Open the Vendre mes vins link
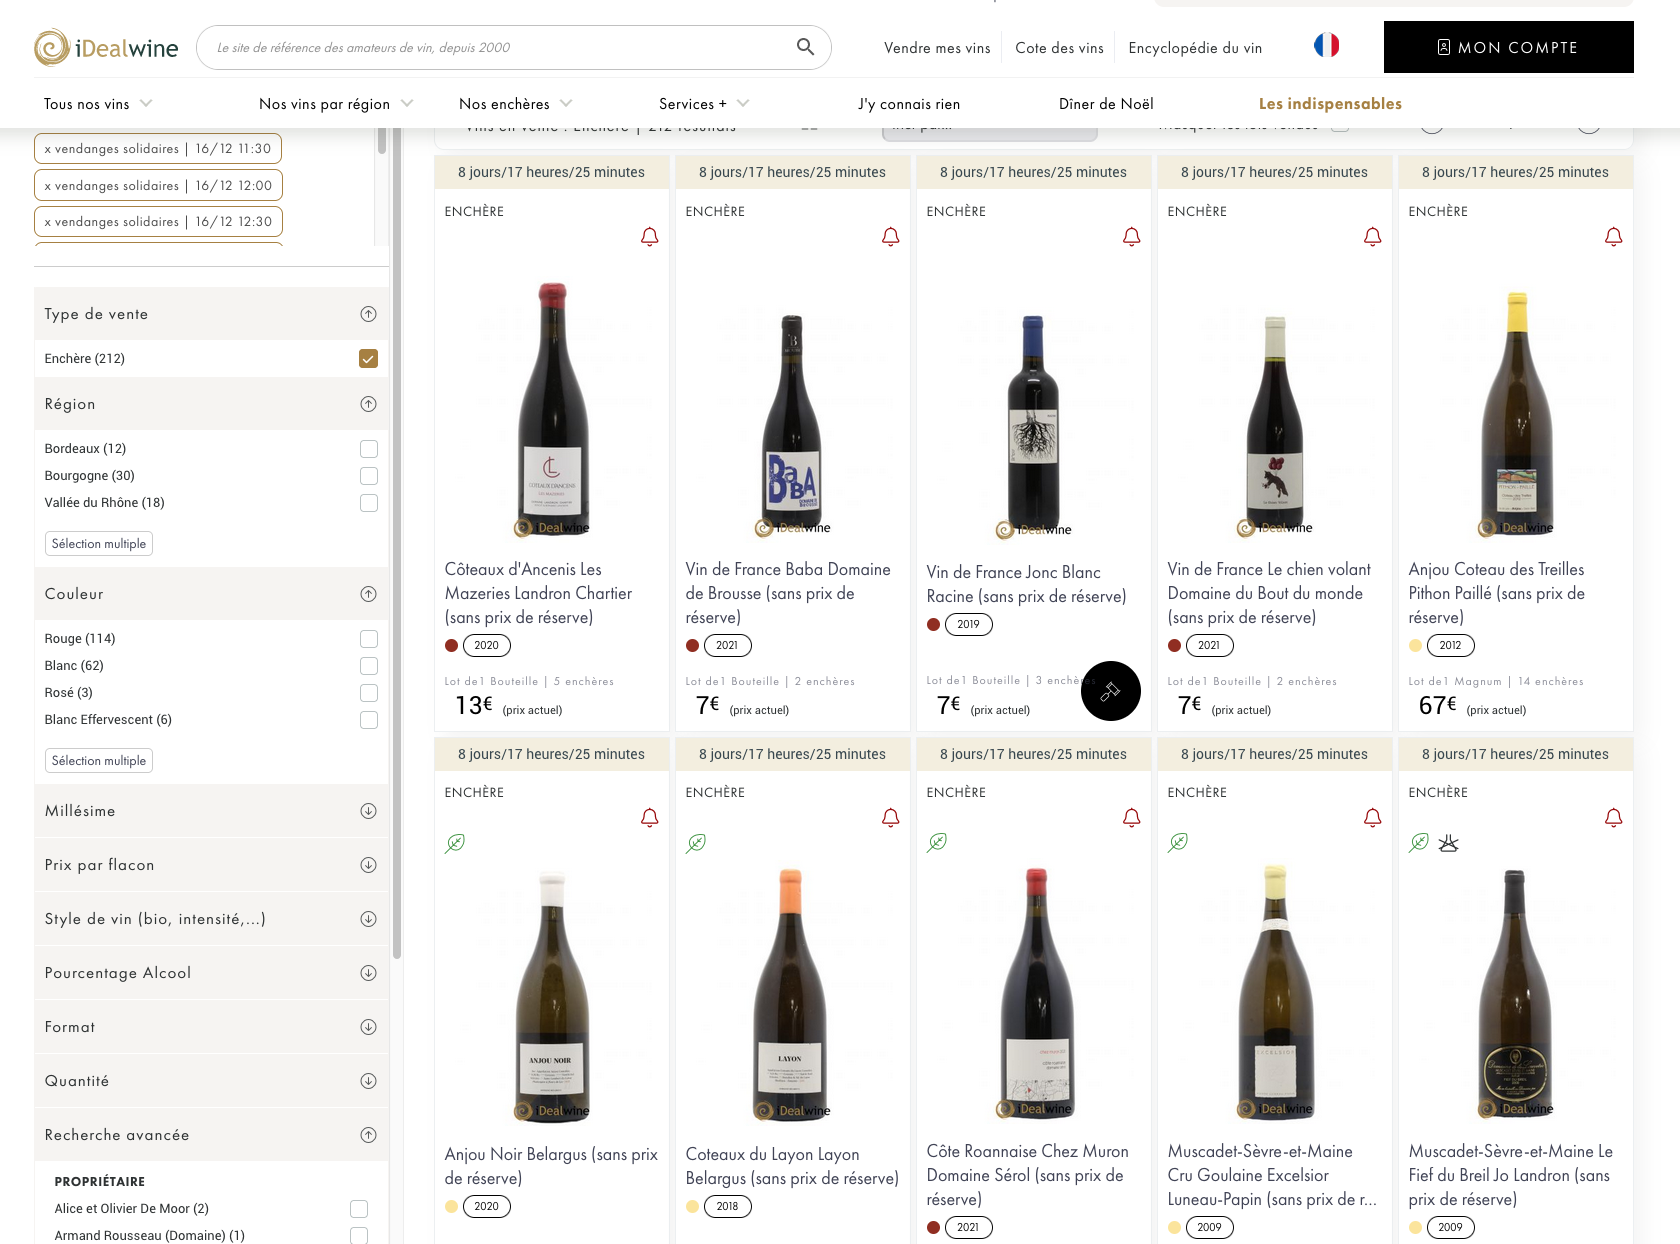 click(937, 48)
